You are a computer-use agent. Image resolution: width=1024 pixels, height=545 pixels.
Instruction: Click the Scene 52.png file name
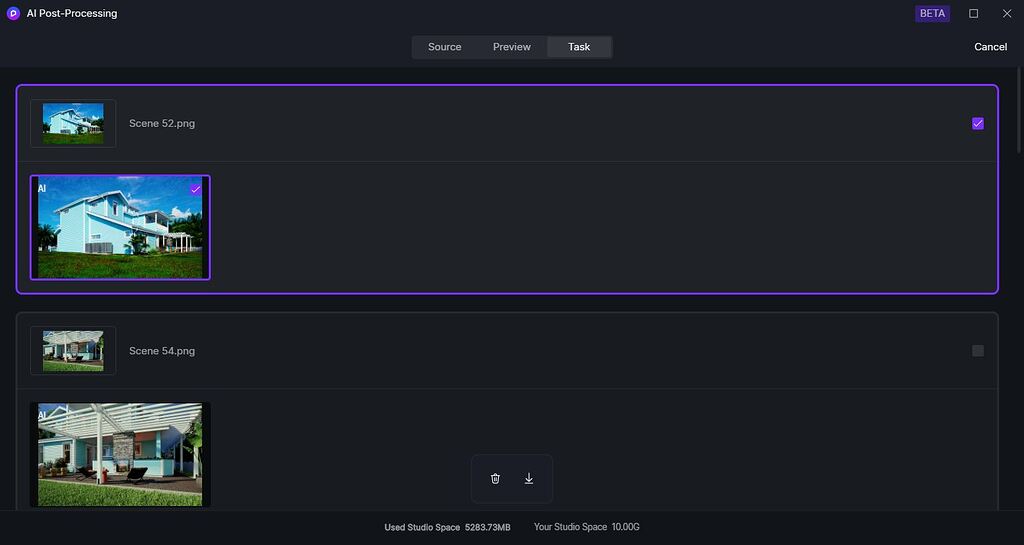(x=162, y=124)
